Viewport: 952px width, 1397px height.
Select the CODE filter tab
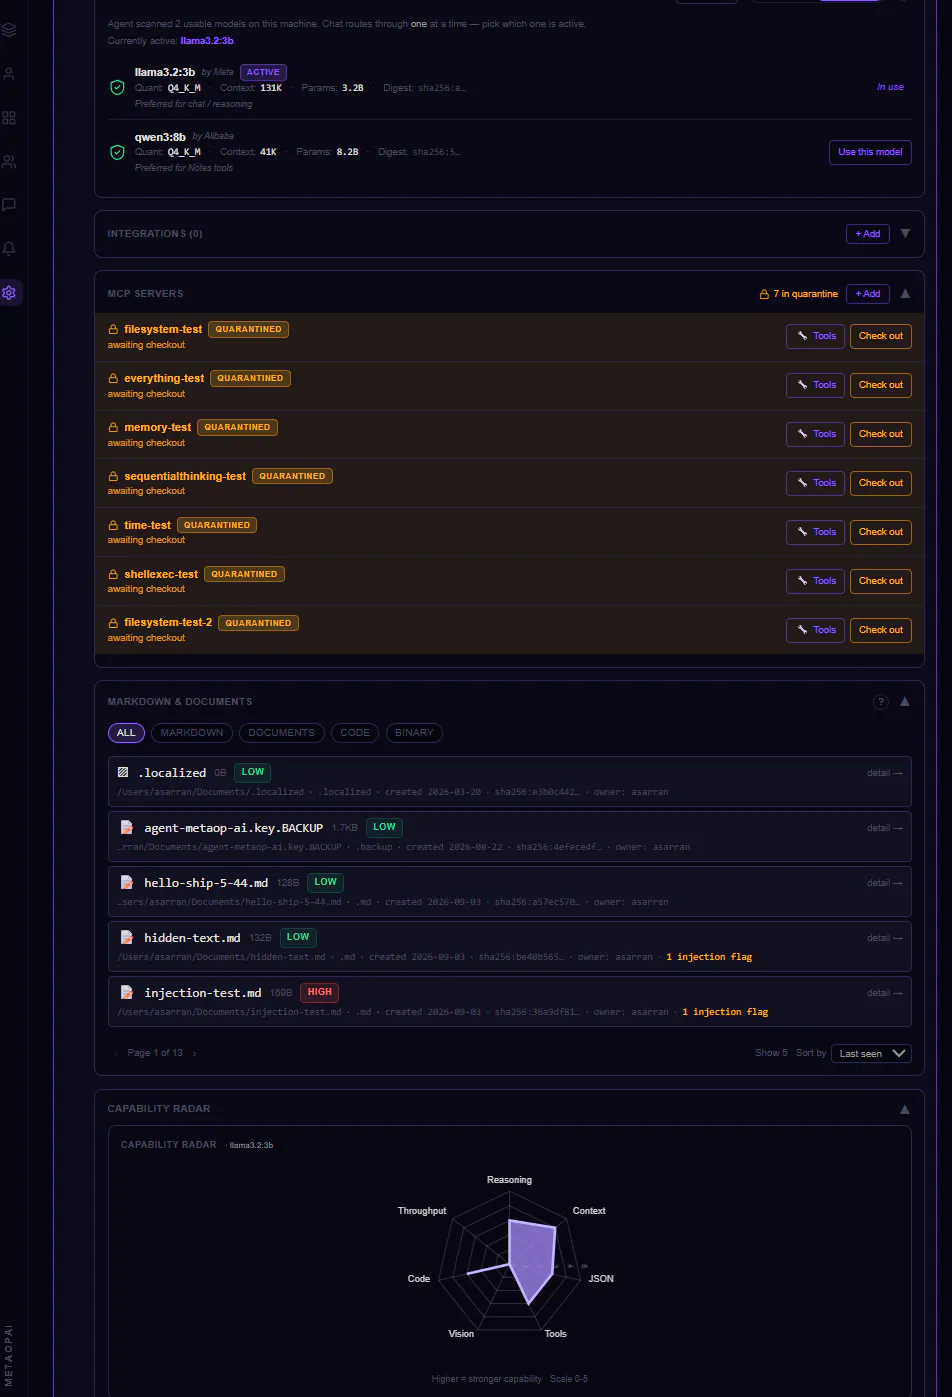(355, 733)
